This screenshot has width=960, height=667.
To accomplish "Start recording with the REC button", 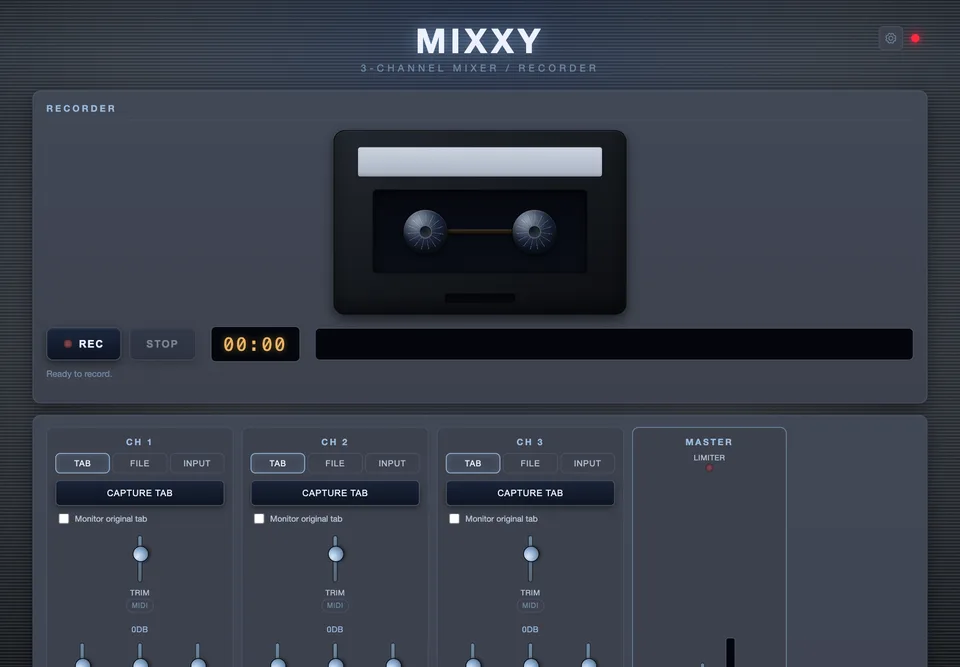I will [x=84, y=344].
